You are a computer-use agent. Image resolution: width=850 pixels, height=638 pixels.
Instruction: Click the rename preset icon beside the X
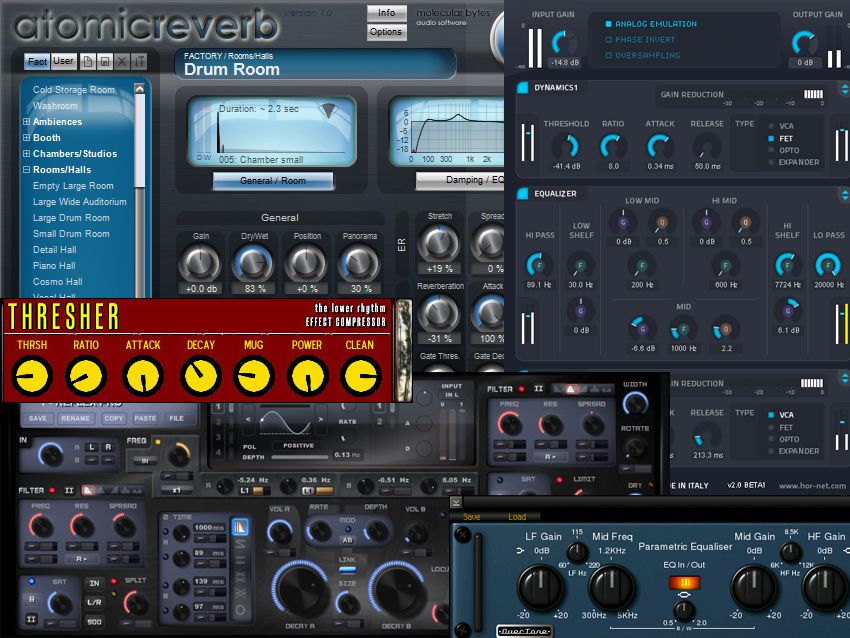(139, 62)
